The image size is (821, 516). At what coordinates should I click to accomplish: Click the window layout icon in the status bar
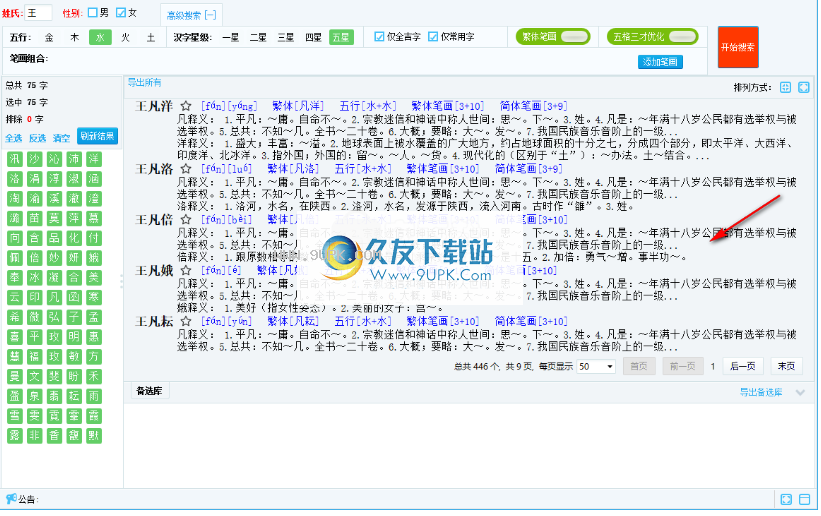805,499
